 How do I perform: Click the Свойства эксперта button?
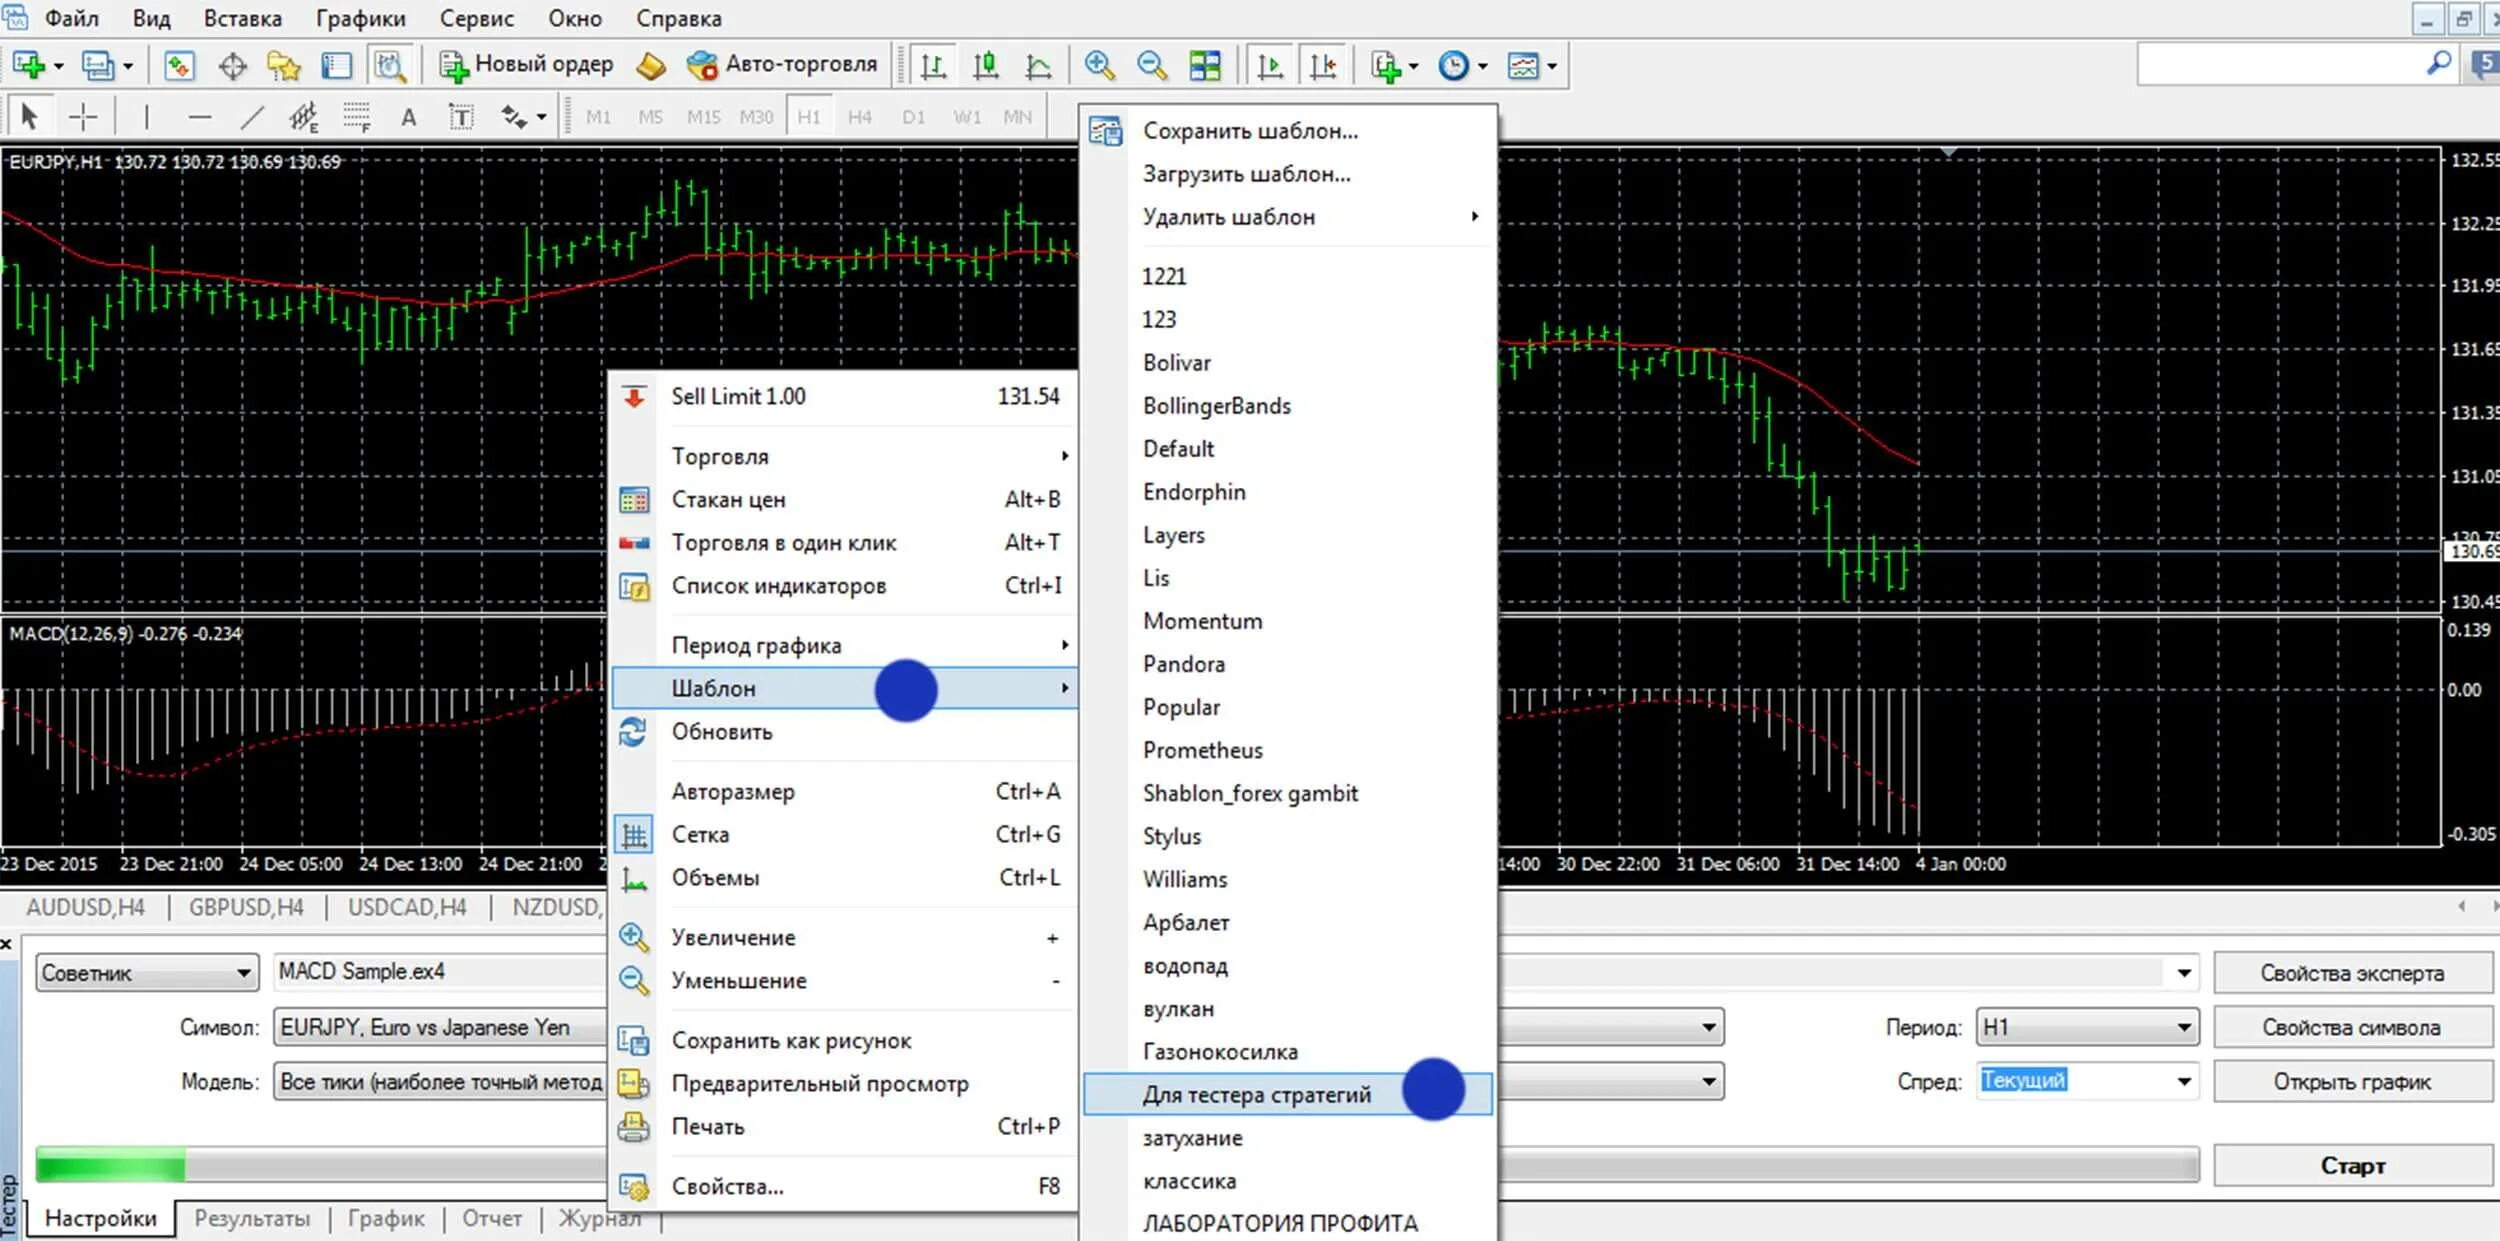click(x=2351, y=973)
